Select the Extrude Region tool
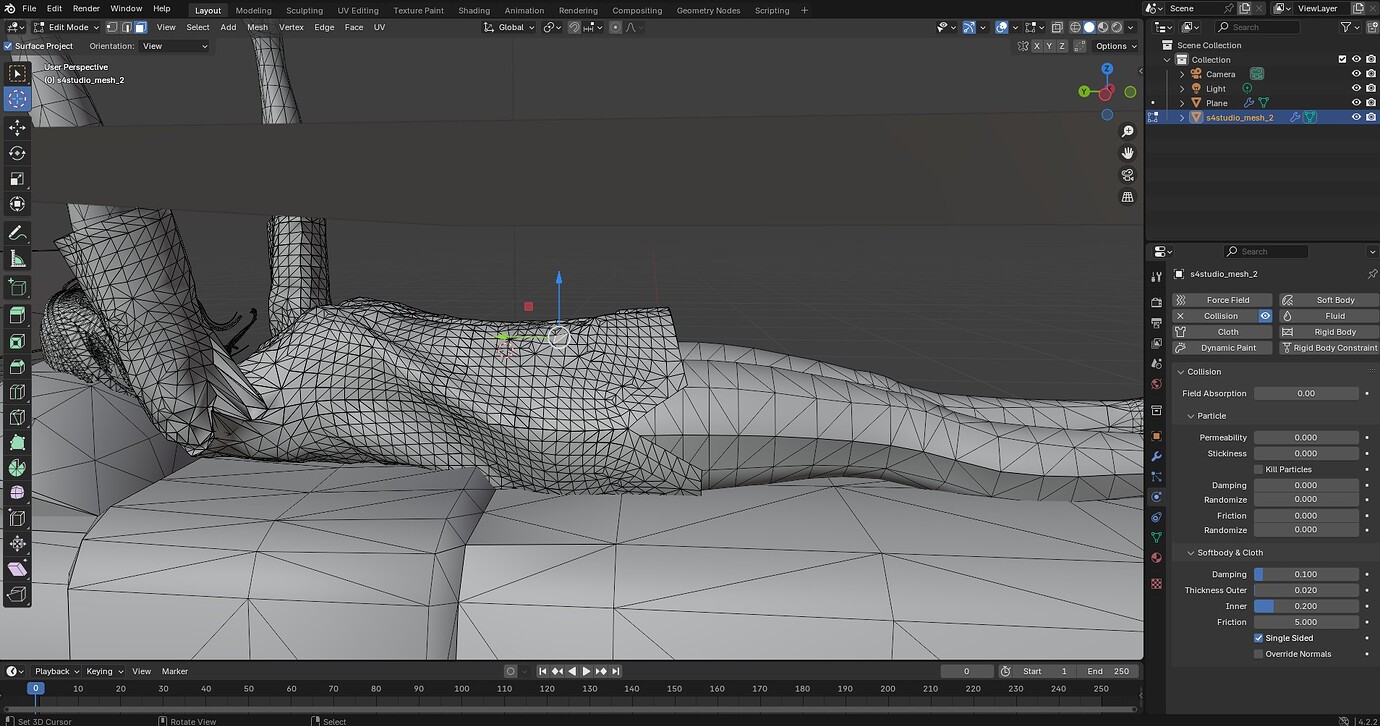 tap(17, 316)
